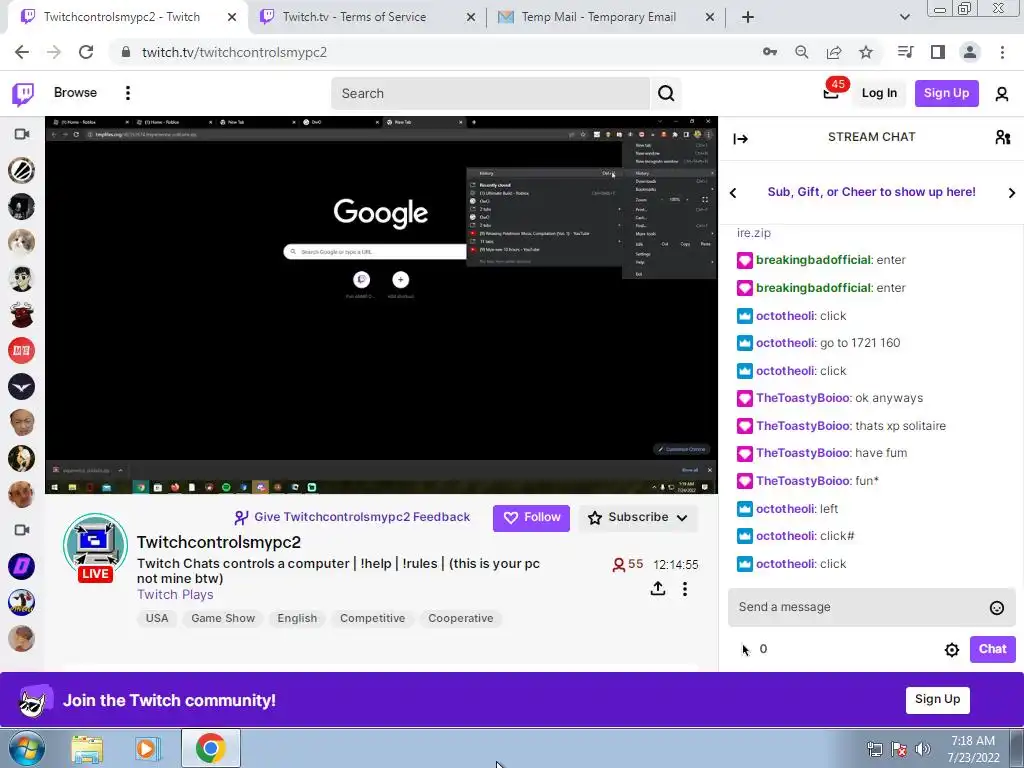Viewport: 1024px width, 768px height.
Task: Go back in browser history
Action: (x=22, y=52)
